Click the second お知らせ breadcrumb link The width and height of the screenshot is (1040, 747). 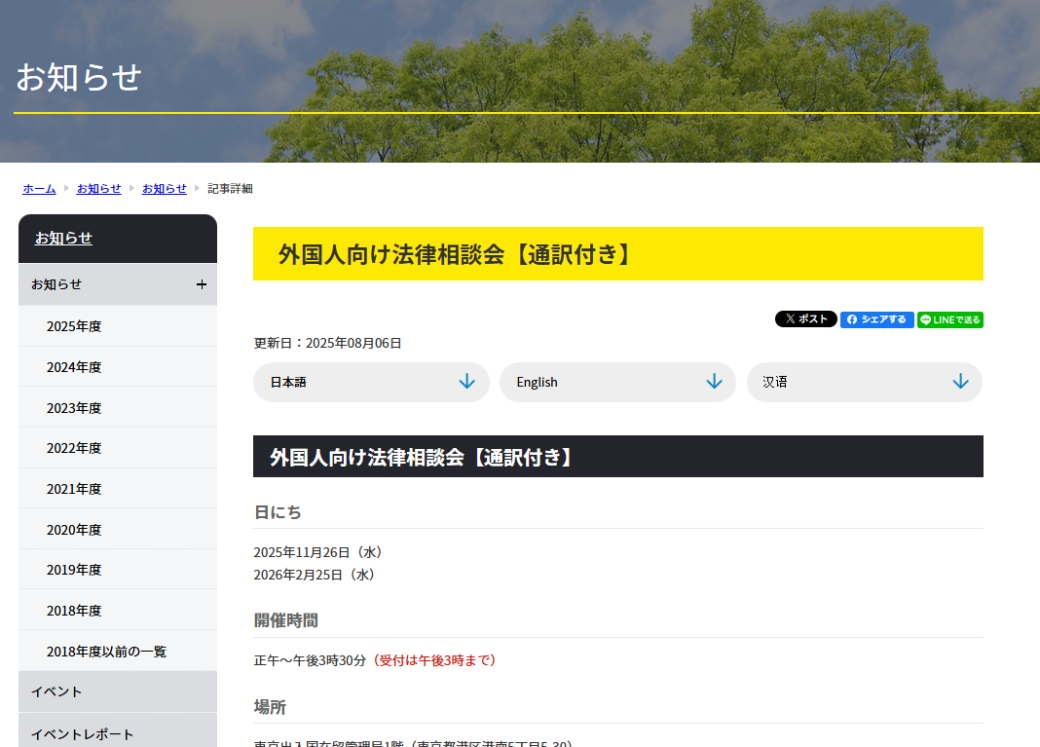pyautogui.click(x=164, y=189)
